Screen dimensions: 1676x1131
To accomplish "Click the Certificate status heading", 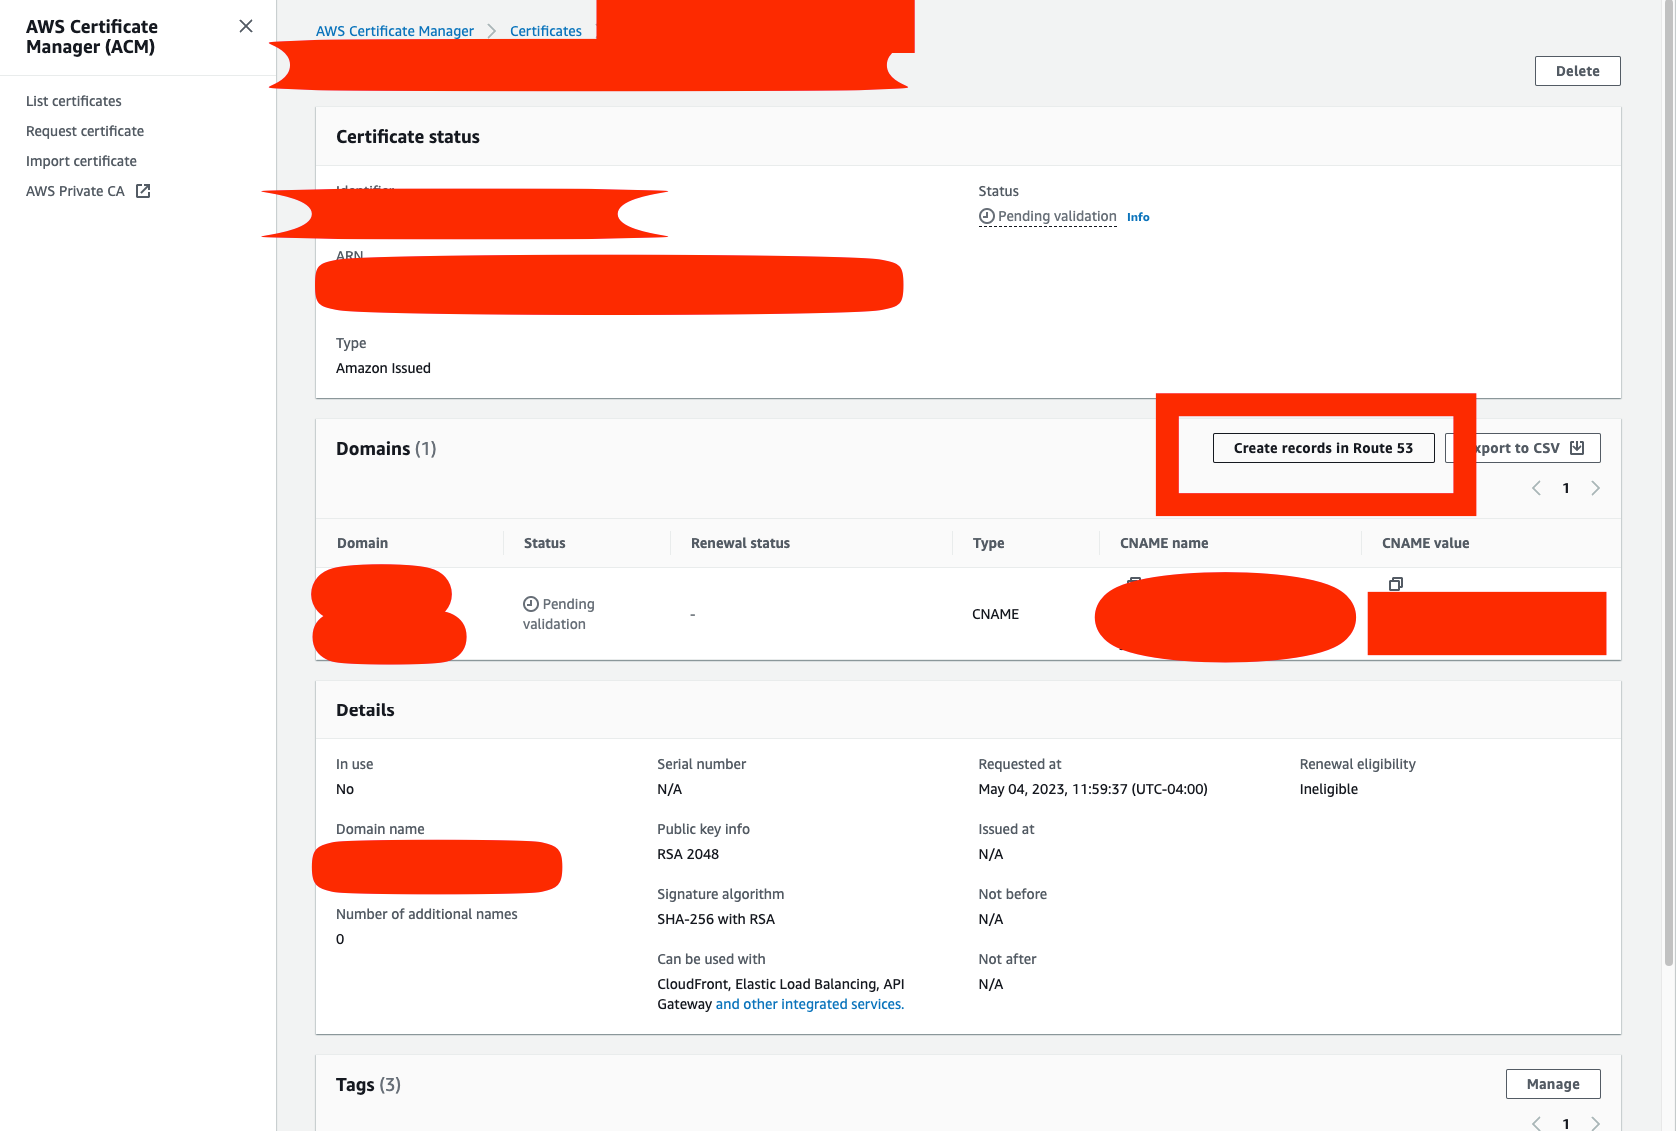I will click(x=408, y=137).
